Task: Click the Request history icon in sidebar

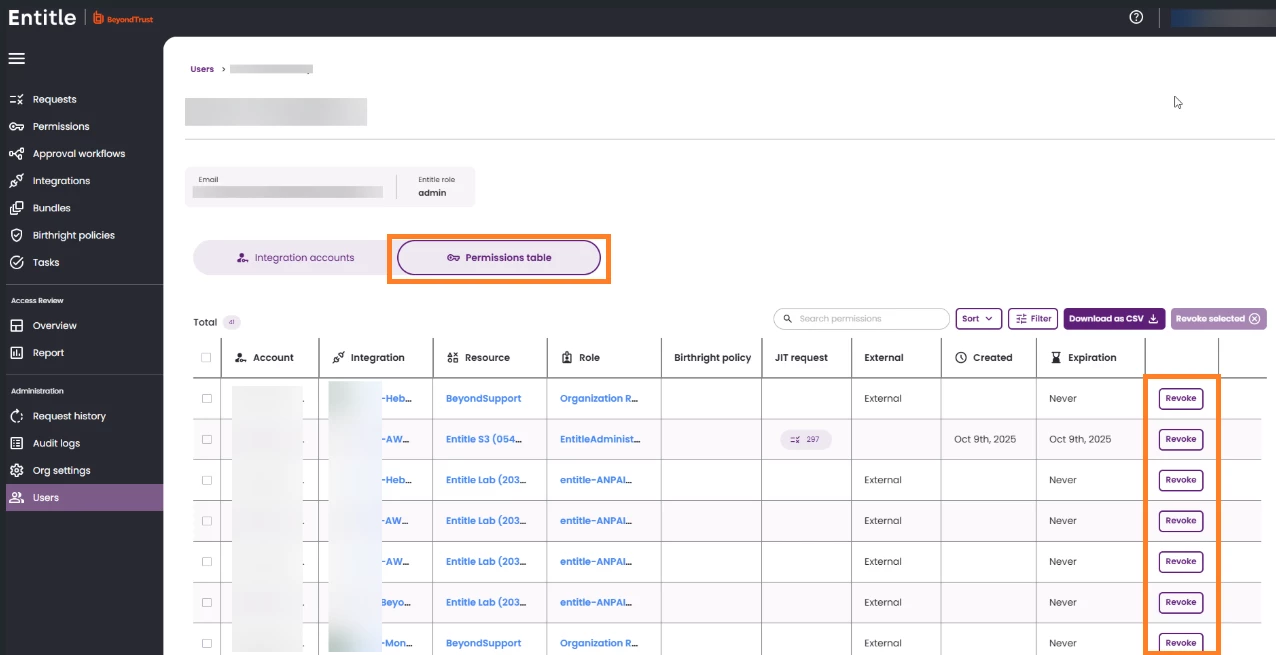Action: 16,416
